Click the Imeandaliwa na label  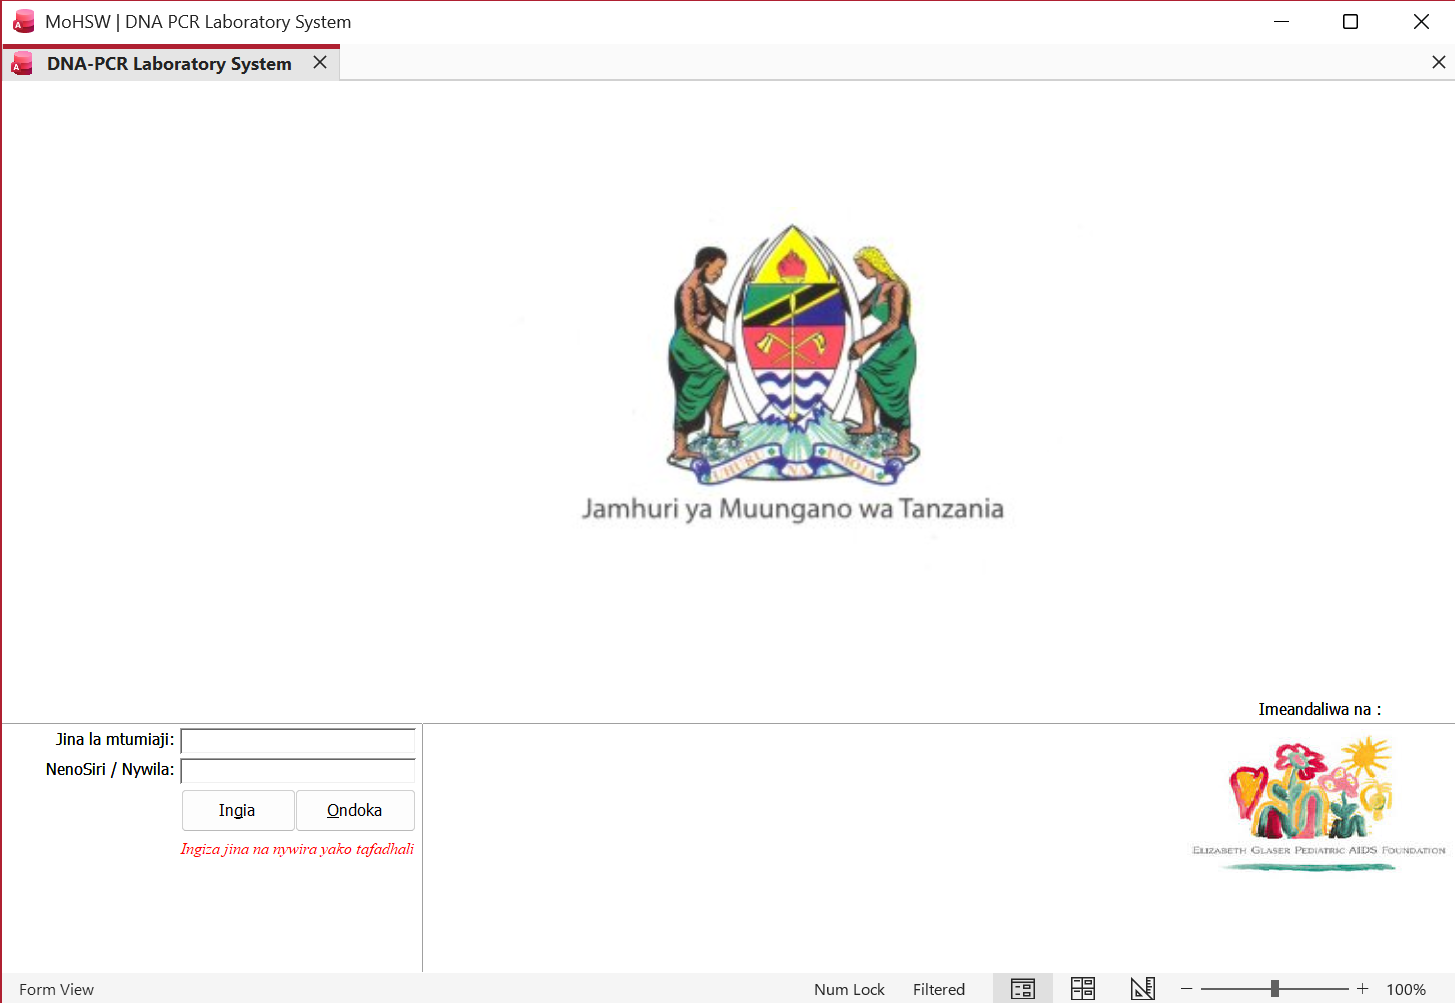pos(1319,709)
